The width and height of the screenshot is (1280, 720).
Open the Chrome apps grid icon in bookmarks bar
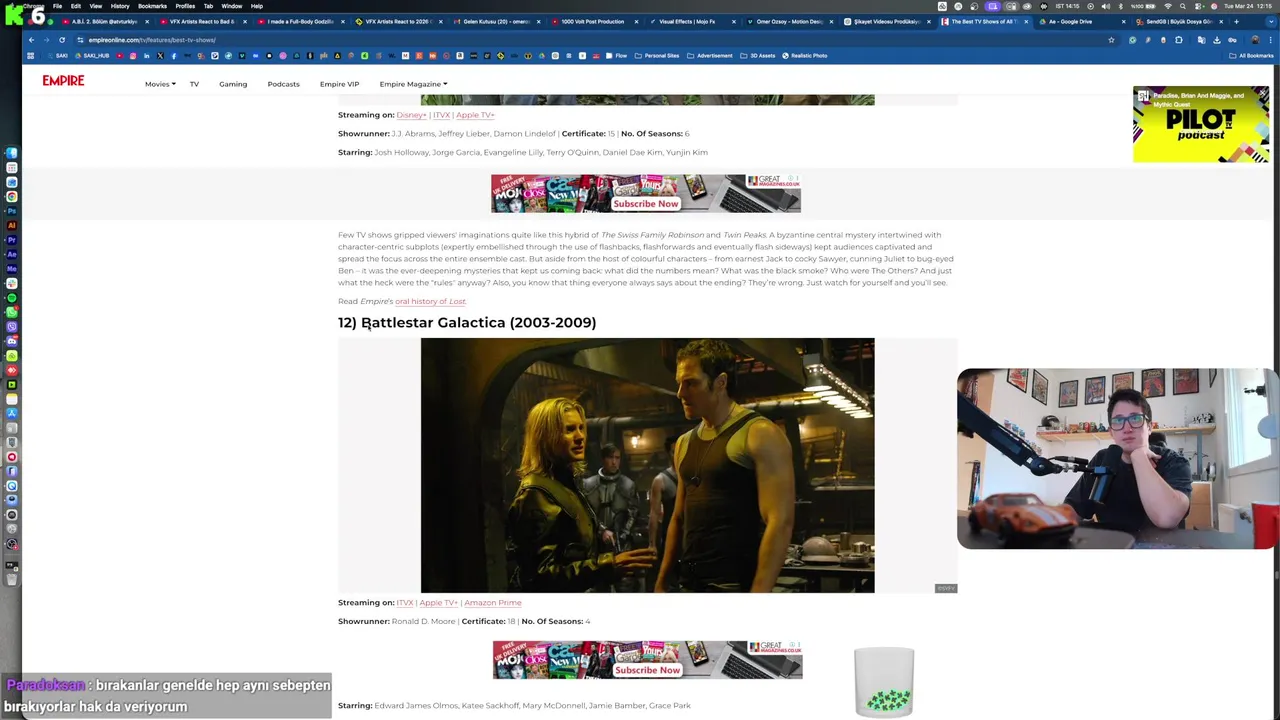31,56
